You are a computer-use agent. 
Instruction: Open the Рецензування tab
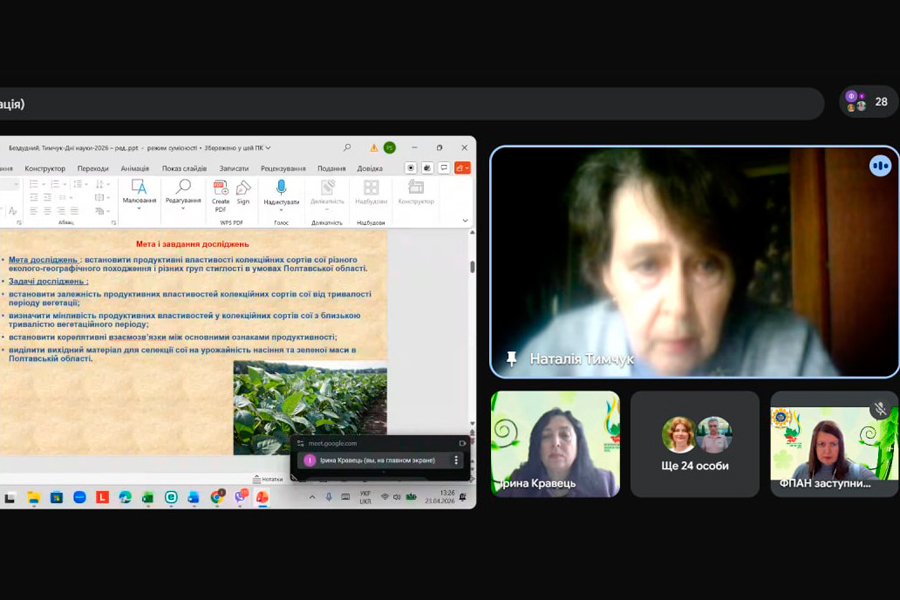283,168
